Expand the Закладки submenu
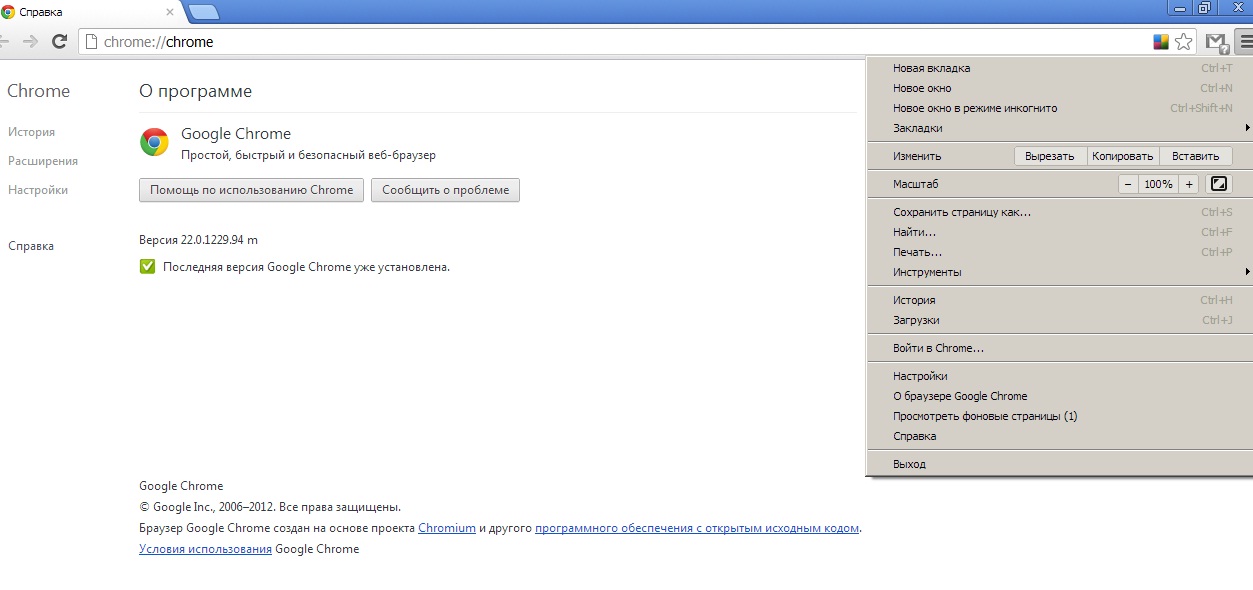 (1058, 128)
